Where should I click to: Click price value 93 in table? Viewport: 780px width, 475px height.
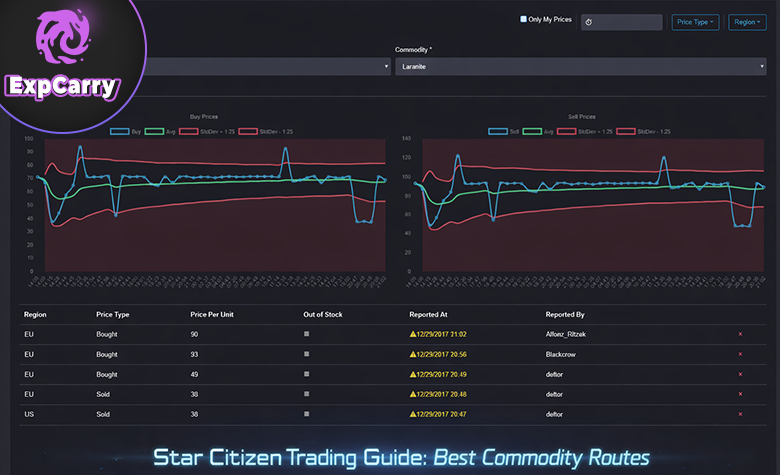(x=194, y=354)
